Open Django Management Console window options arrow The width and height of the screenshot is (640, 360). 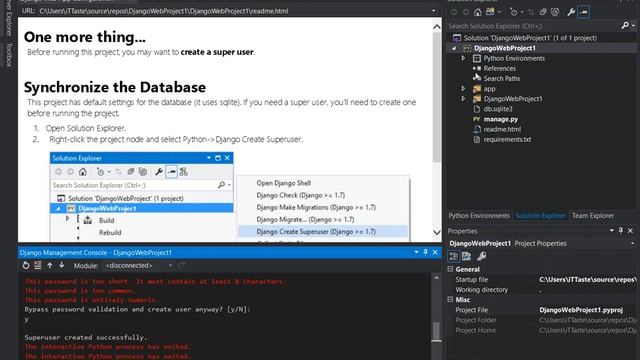pos(416,252)
